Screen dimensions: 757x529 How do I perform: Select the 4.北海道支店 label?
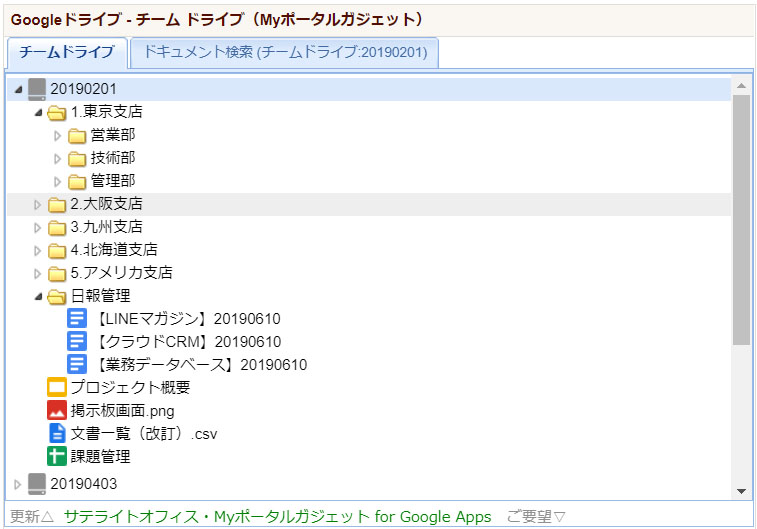(114, 250)
